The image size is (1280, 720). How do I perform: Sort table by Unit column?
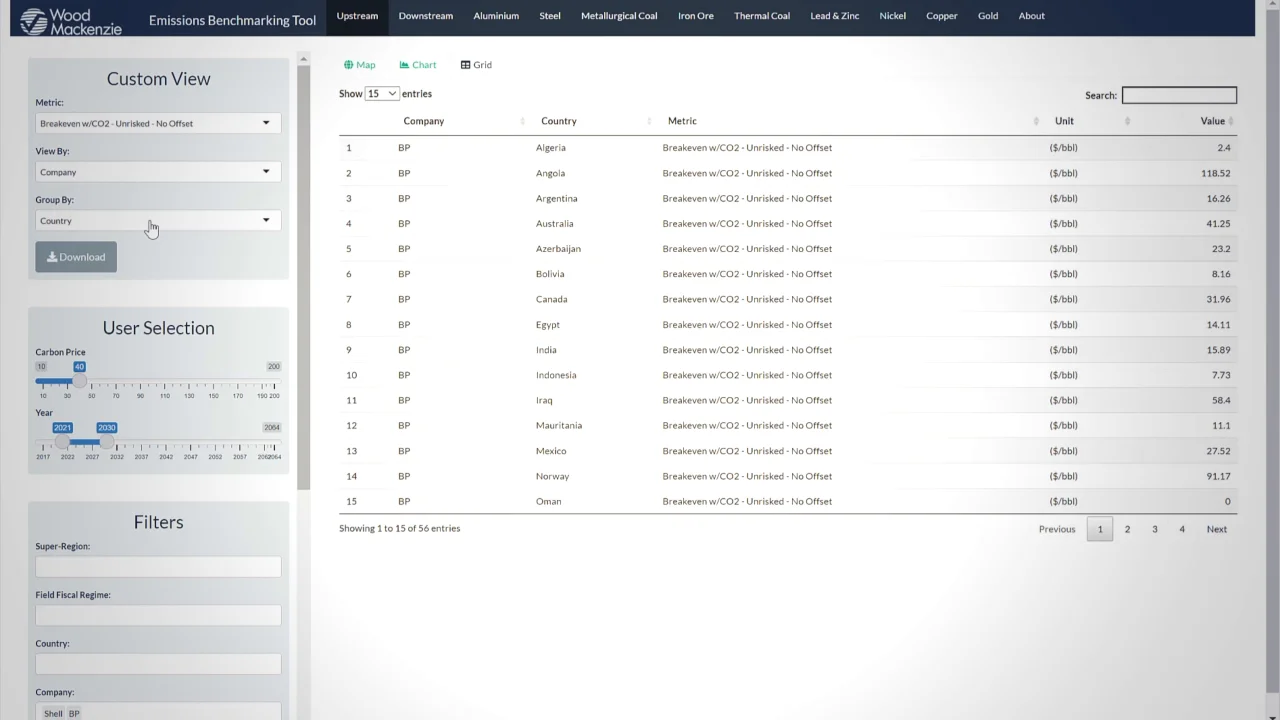tap(1064, 121)
